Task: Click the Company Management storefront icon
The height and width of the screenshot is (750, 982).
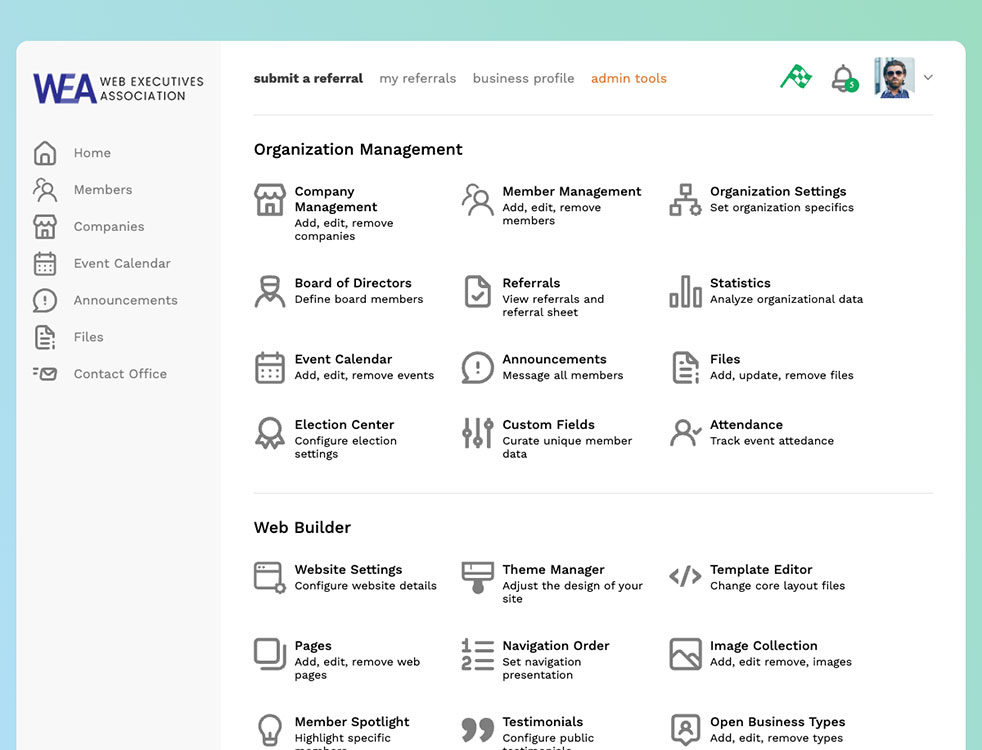Action: [270, 200]
